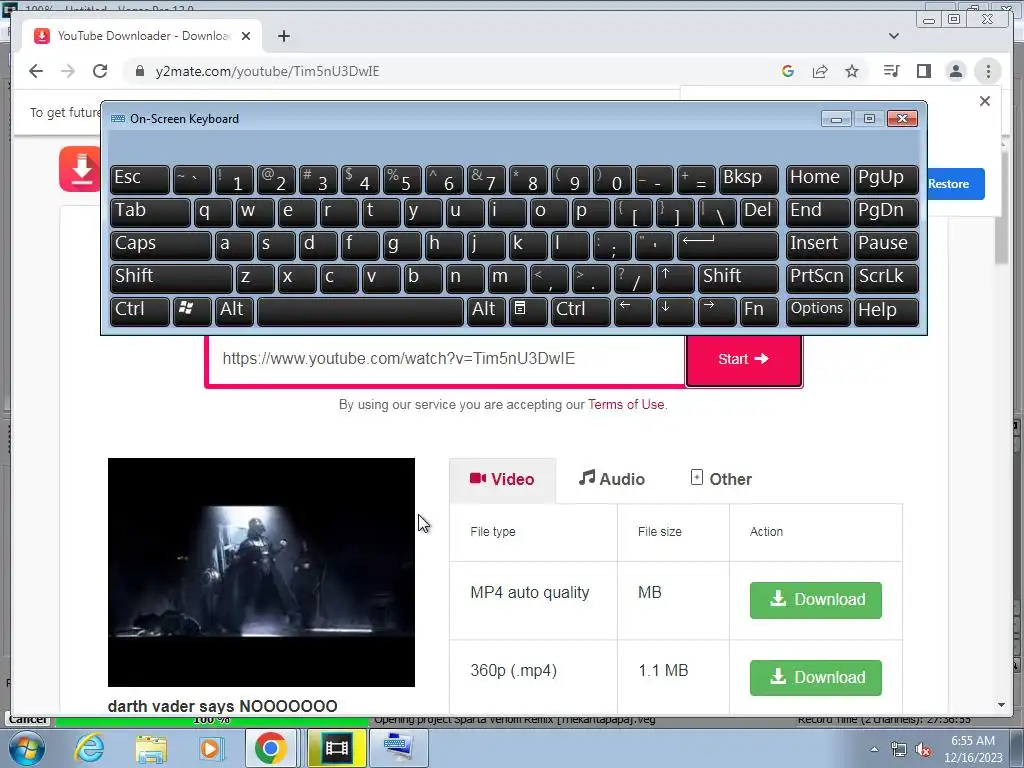Click the YouTube URL input field
Image resolution: width=1024 pixels, height=768 pixels.
click(446, 359)
